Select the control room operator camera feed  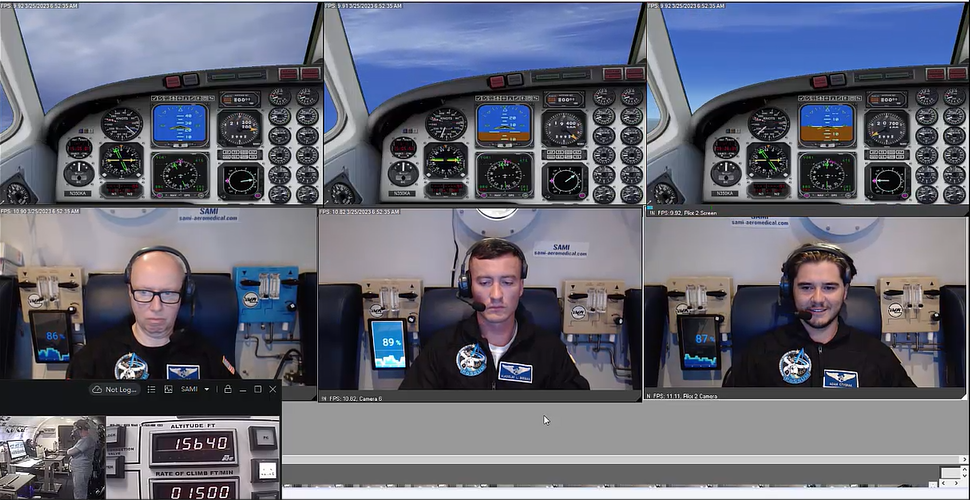[x=53, y=458]
